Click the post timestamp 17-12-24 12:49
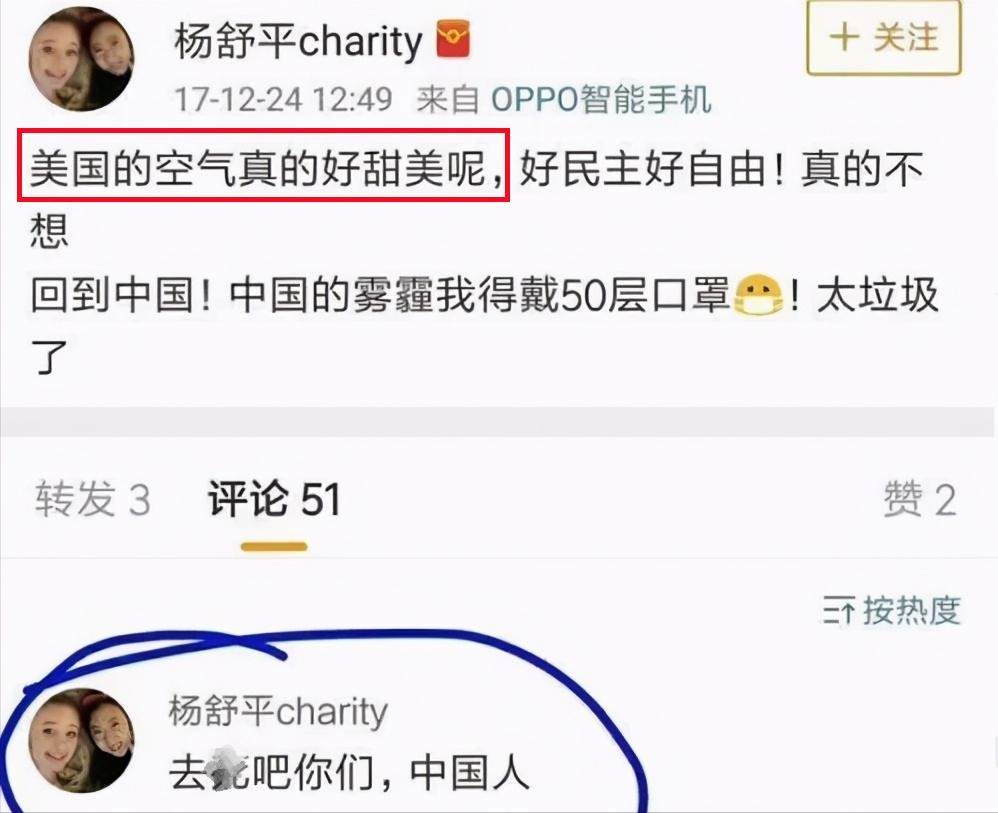 (x=283, y=99)
